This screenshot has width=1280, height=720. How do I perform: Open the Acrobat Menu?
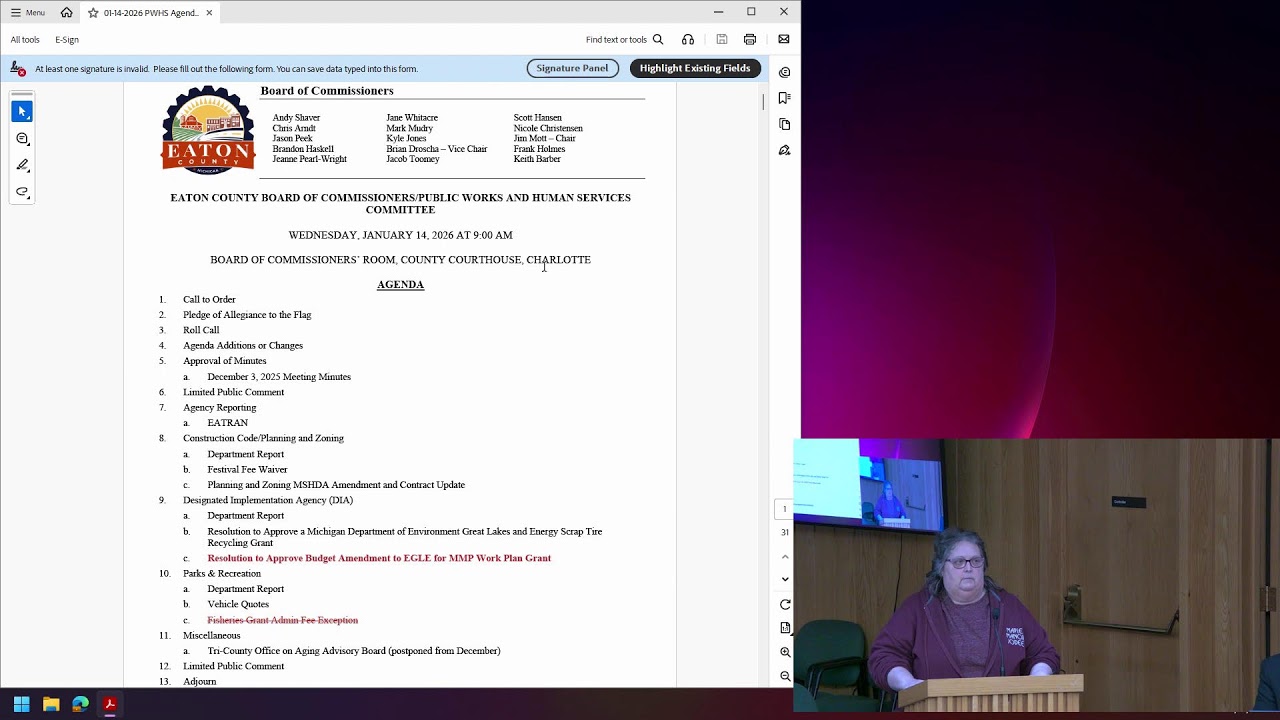tap(28, 13)
